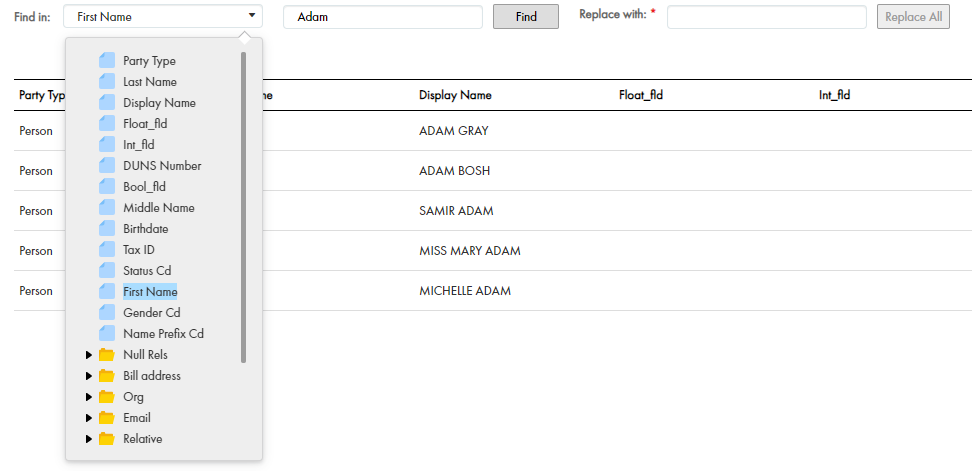Pick Middle Name from the list
Image resolution: width=974 pixels, height=471 pixels.
pyautogui.click(x=158, y=208)
